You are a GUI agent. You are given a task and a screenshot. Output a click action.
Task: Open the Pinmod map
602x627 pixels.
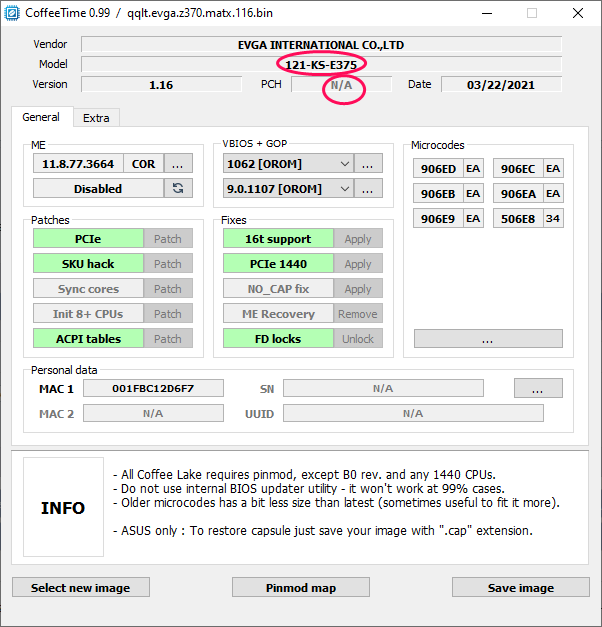coord(301,587)
